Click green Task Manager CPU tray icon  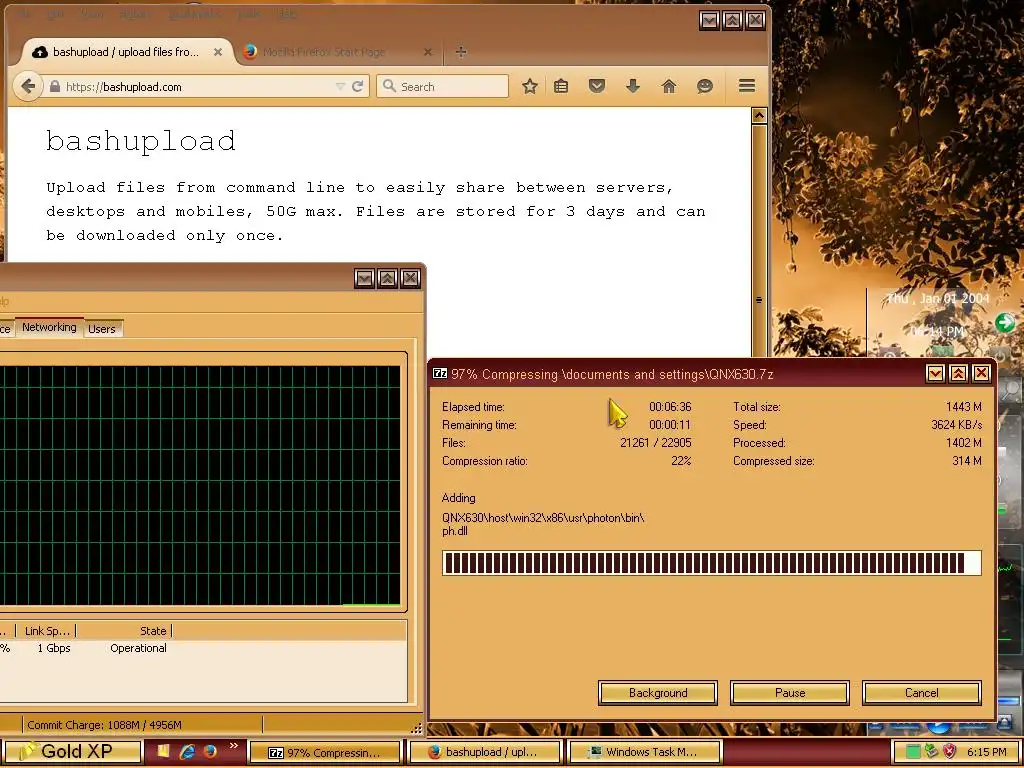(913, 752)
